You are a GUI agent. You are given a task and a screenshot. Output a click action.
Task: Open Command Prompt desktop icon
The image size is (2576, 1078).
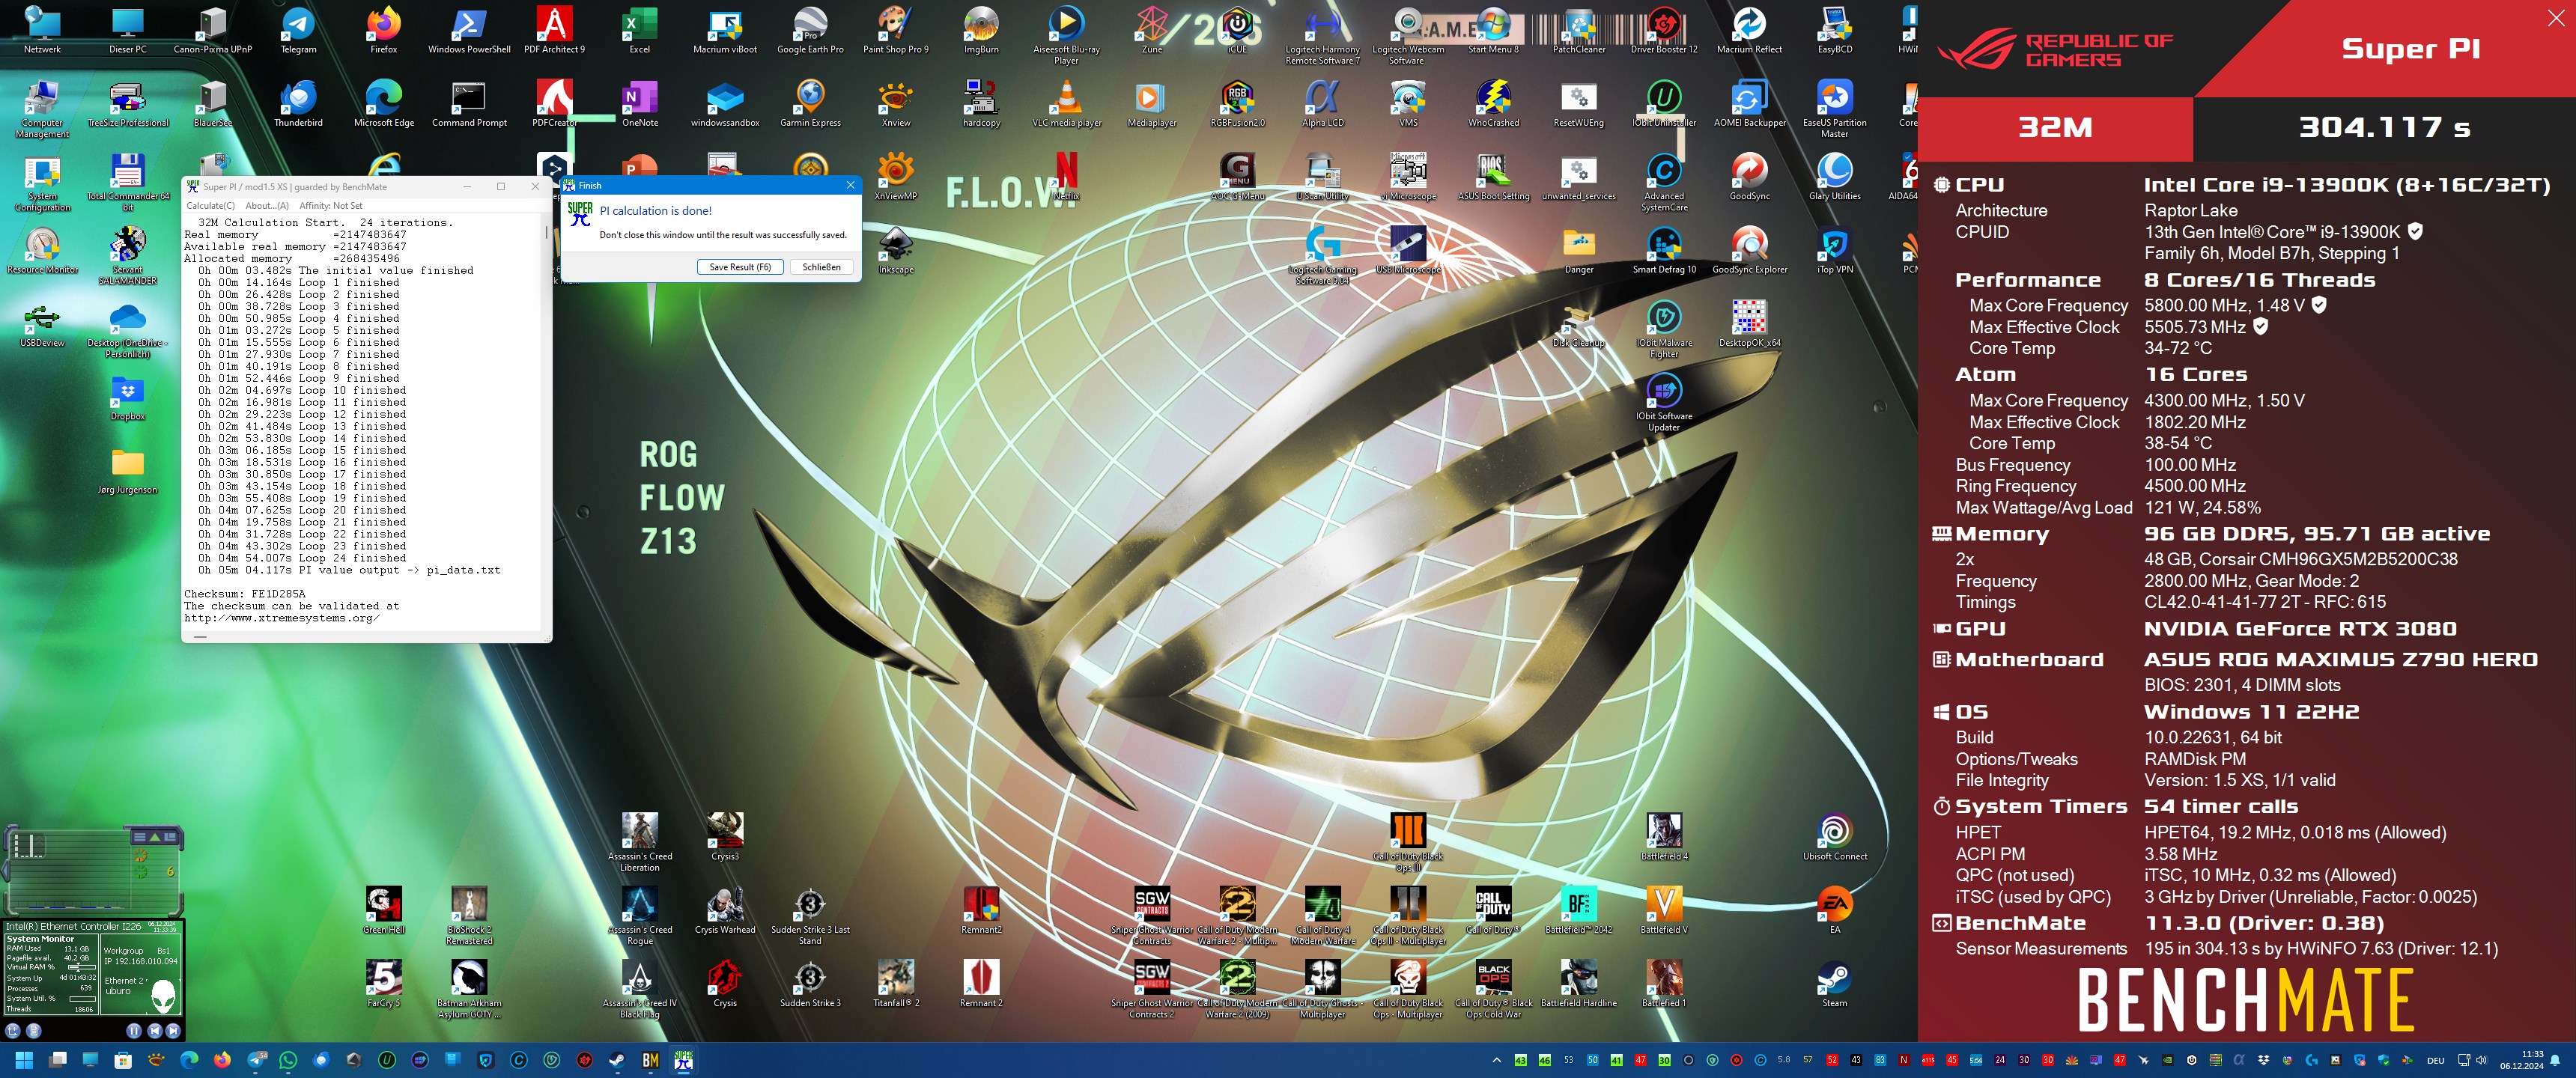click(469, 104)
